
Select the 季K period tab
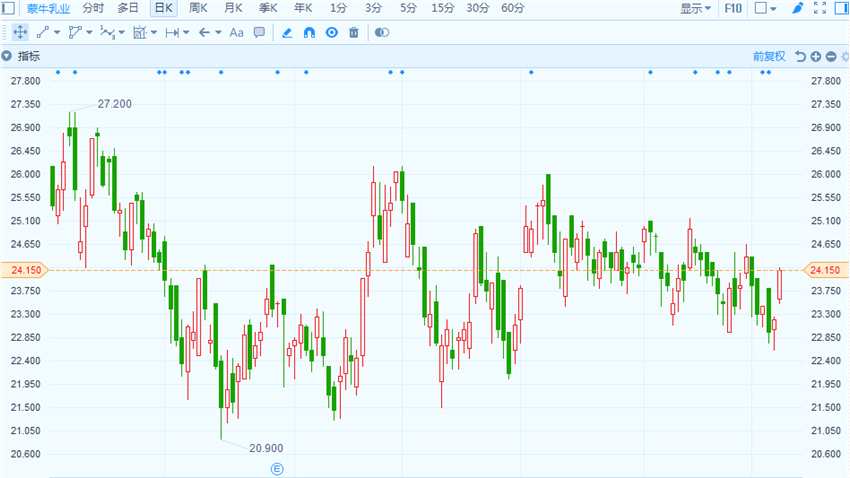pyautogui.click(x=268, y=8)
